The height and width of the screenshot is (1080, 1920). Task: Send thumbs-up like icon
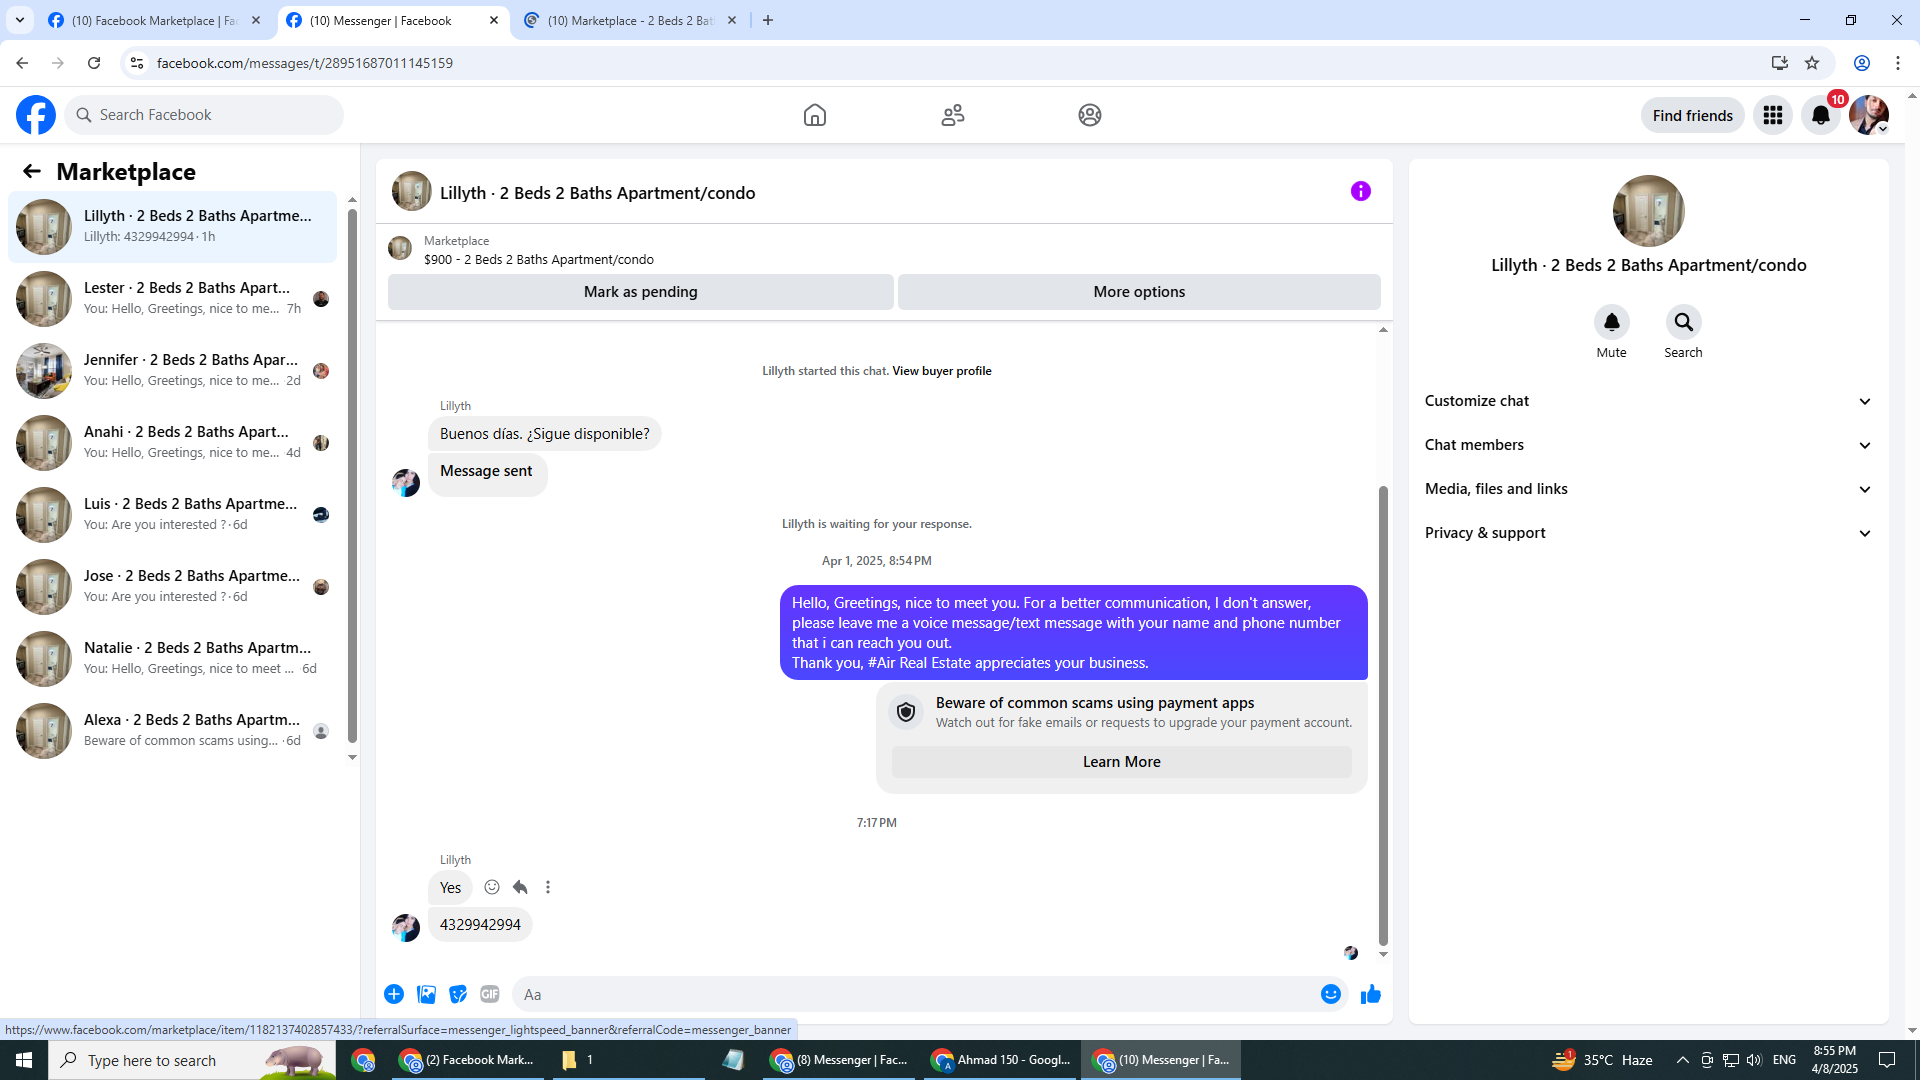click(1370, 994)
